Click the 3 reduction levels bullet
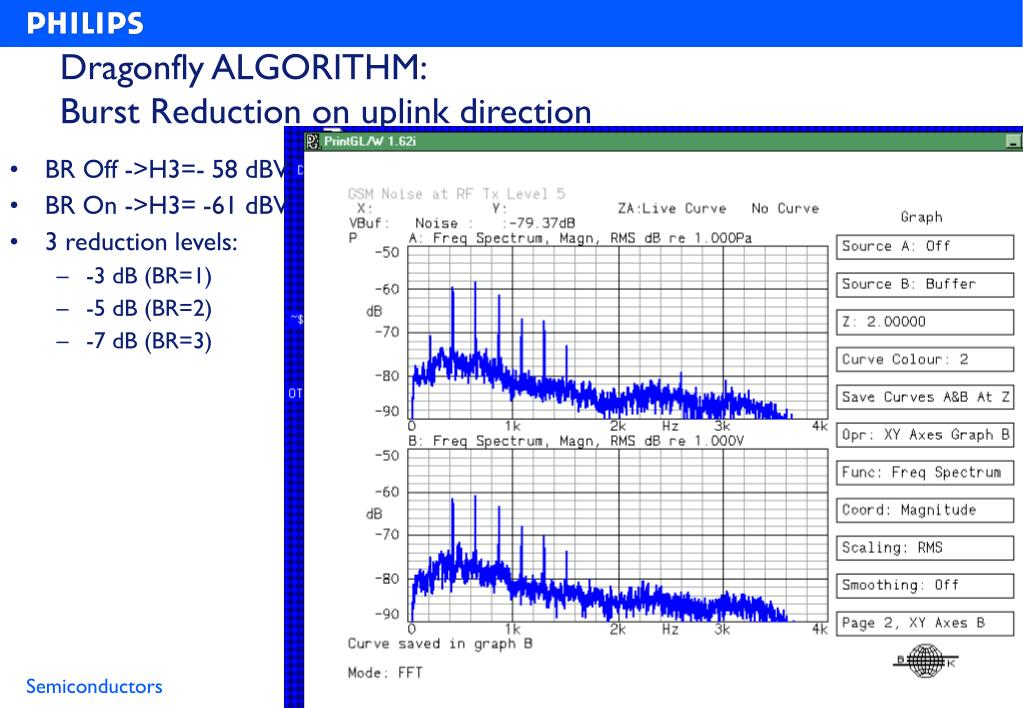Screen dimensions: 1023x708 point(141,243)
